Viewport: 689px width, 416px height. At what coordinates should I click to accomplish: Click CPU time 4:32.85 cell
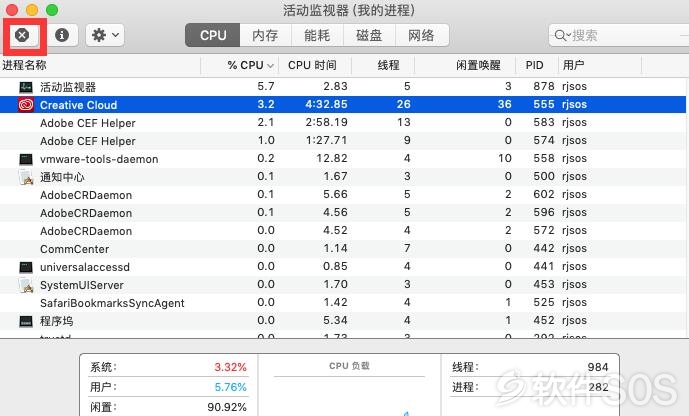[x=326, y=104]
